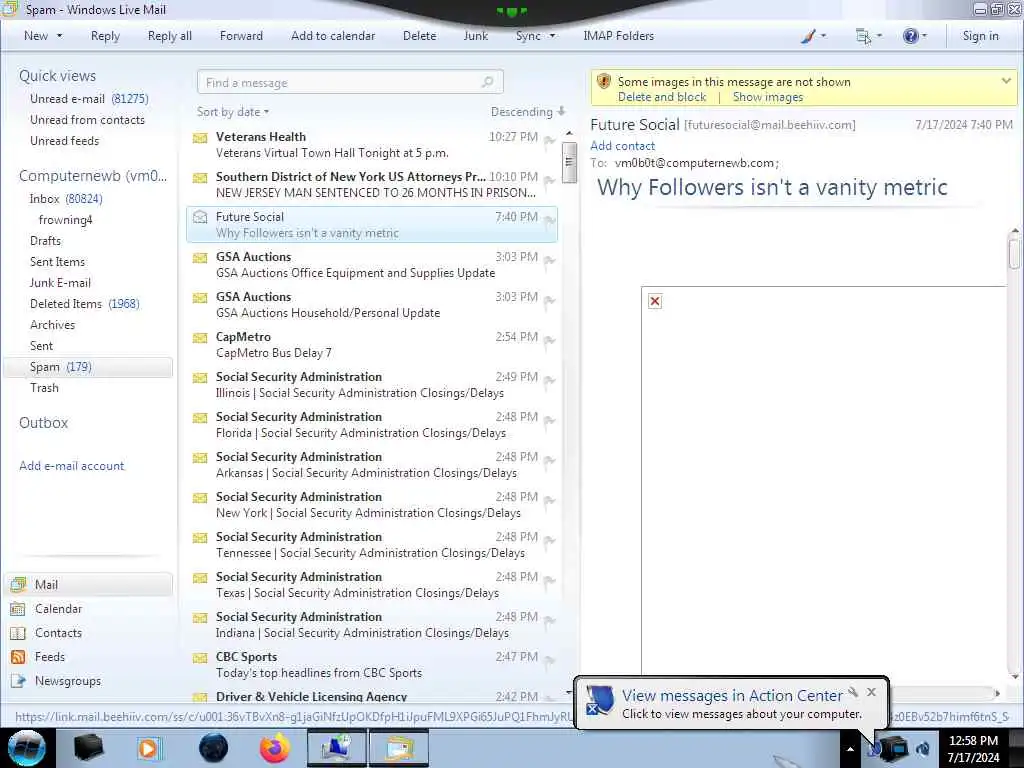Open the Drafts folder
Viewport: 1024px width, 768px height.
(45, 240)
